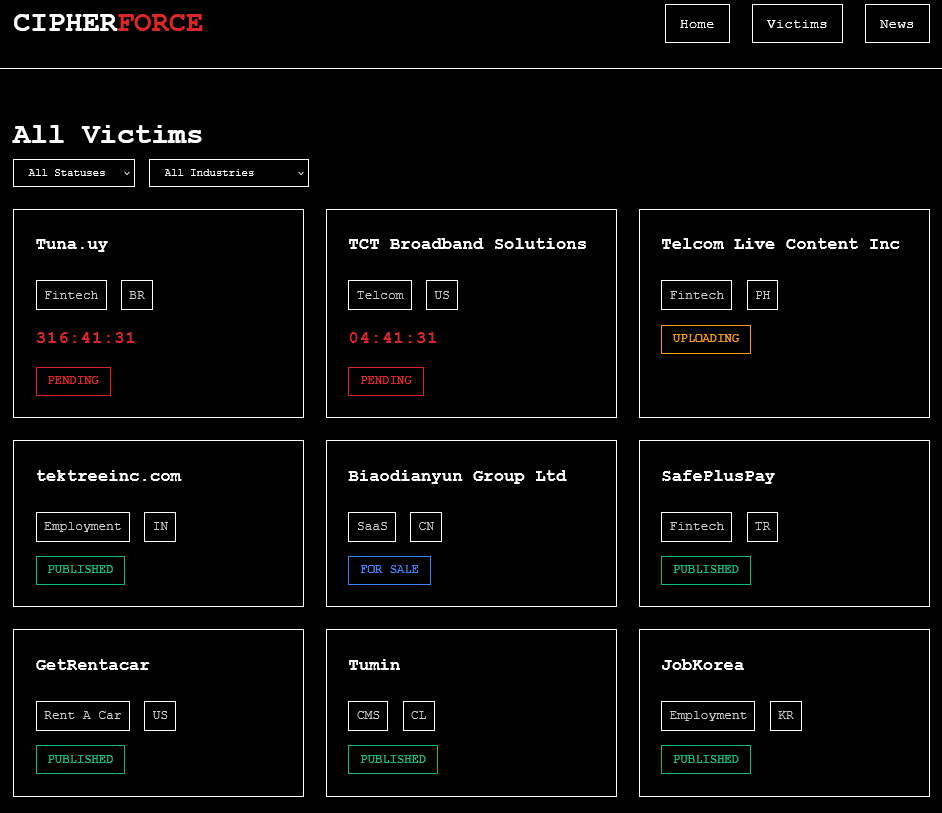
Task: Open the FOR SALE listing for Biaodianyun Group Ltd
Action: tap(389, 570)
